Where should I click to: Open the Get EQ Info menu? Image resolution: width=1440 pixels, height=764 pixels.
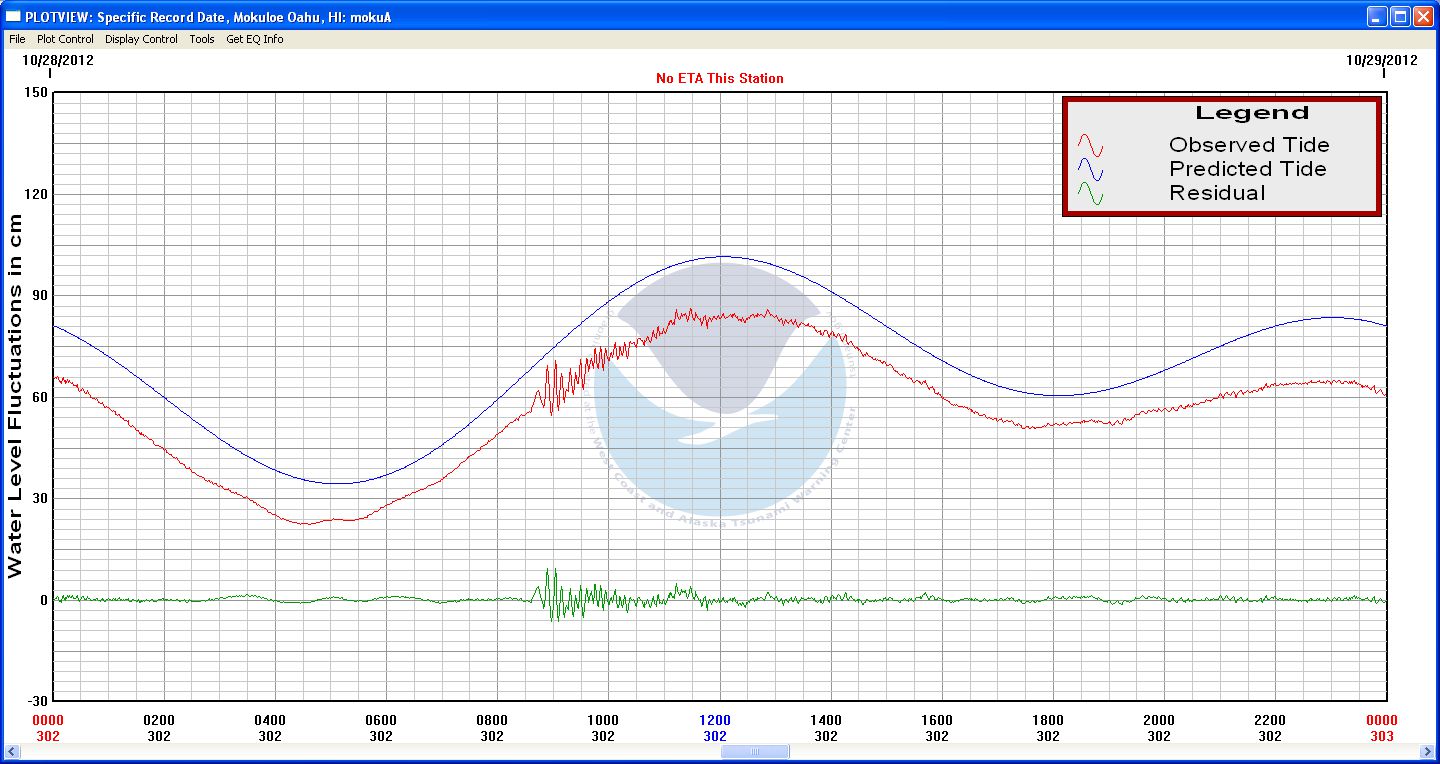254,39
